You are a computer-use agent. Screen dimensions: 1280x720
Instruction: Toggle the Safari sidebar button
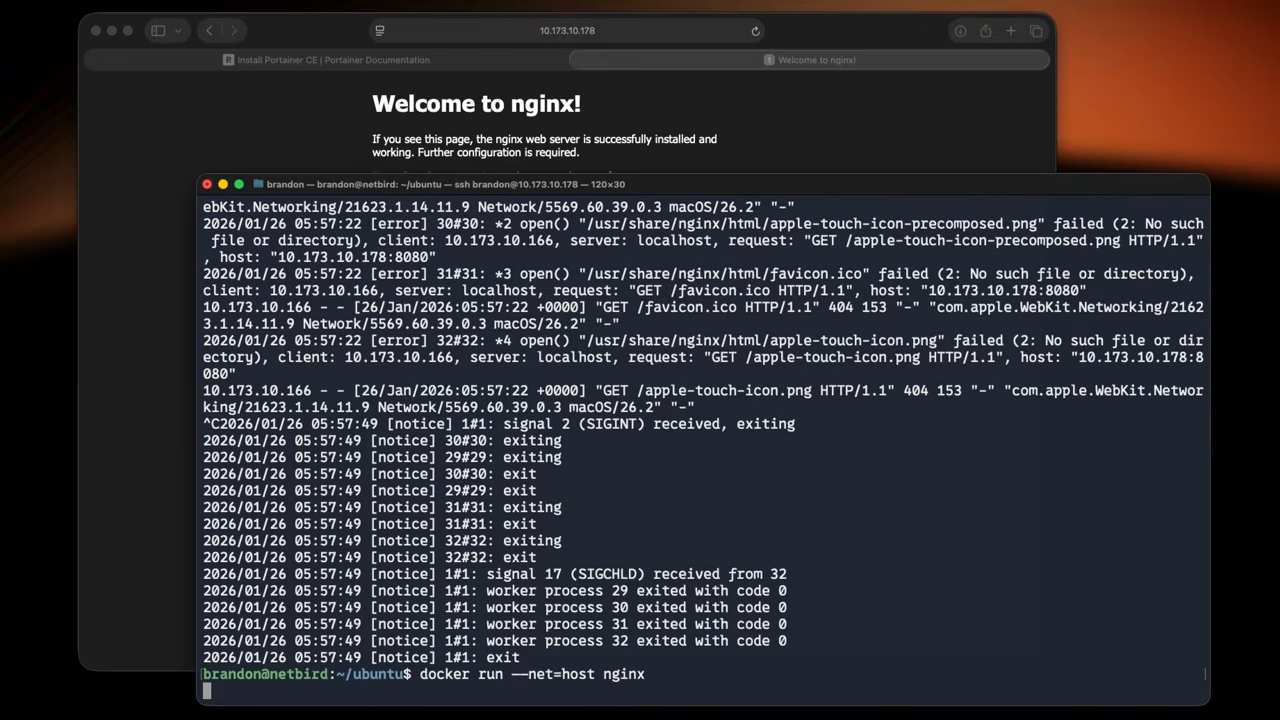tap(158, 31)
